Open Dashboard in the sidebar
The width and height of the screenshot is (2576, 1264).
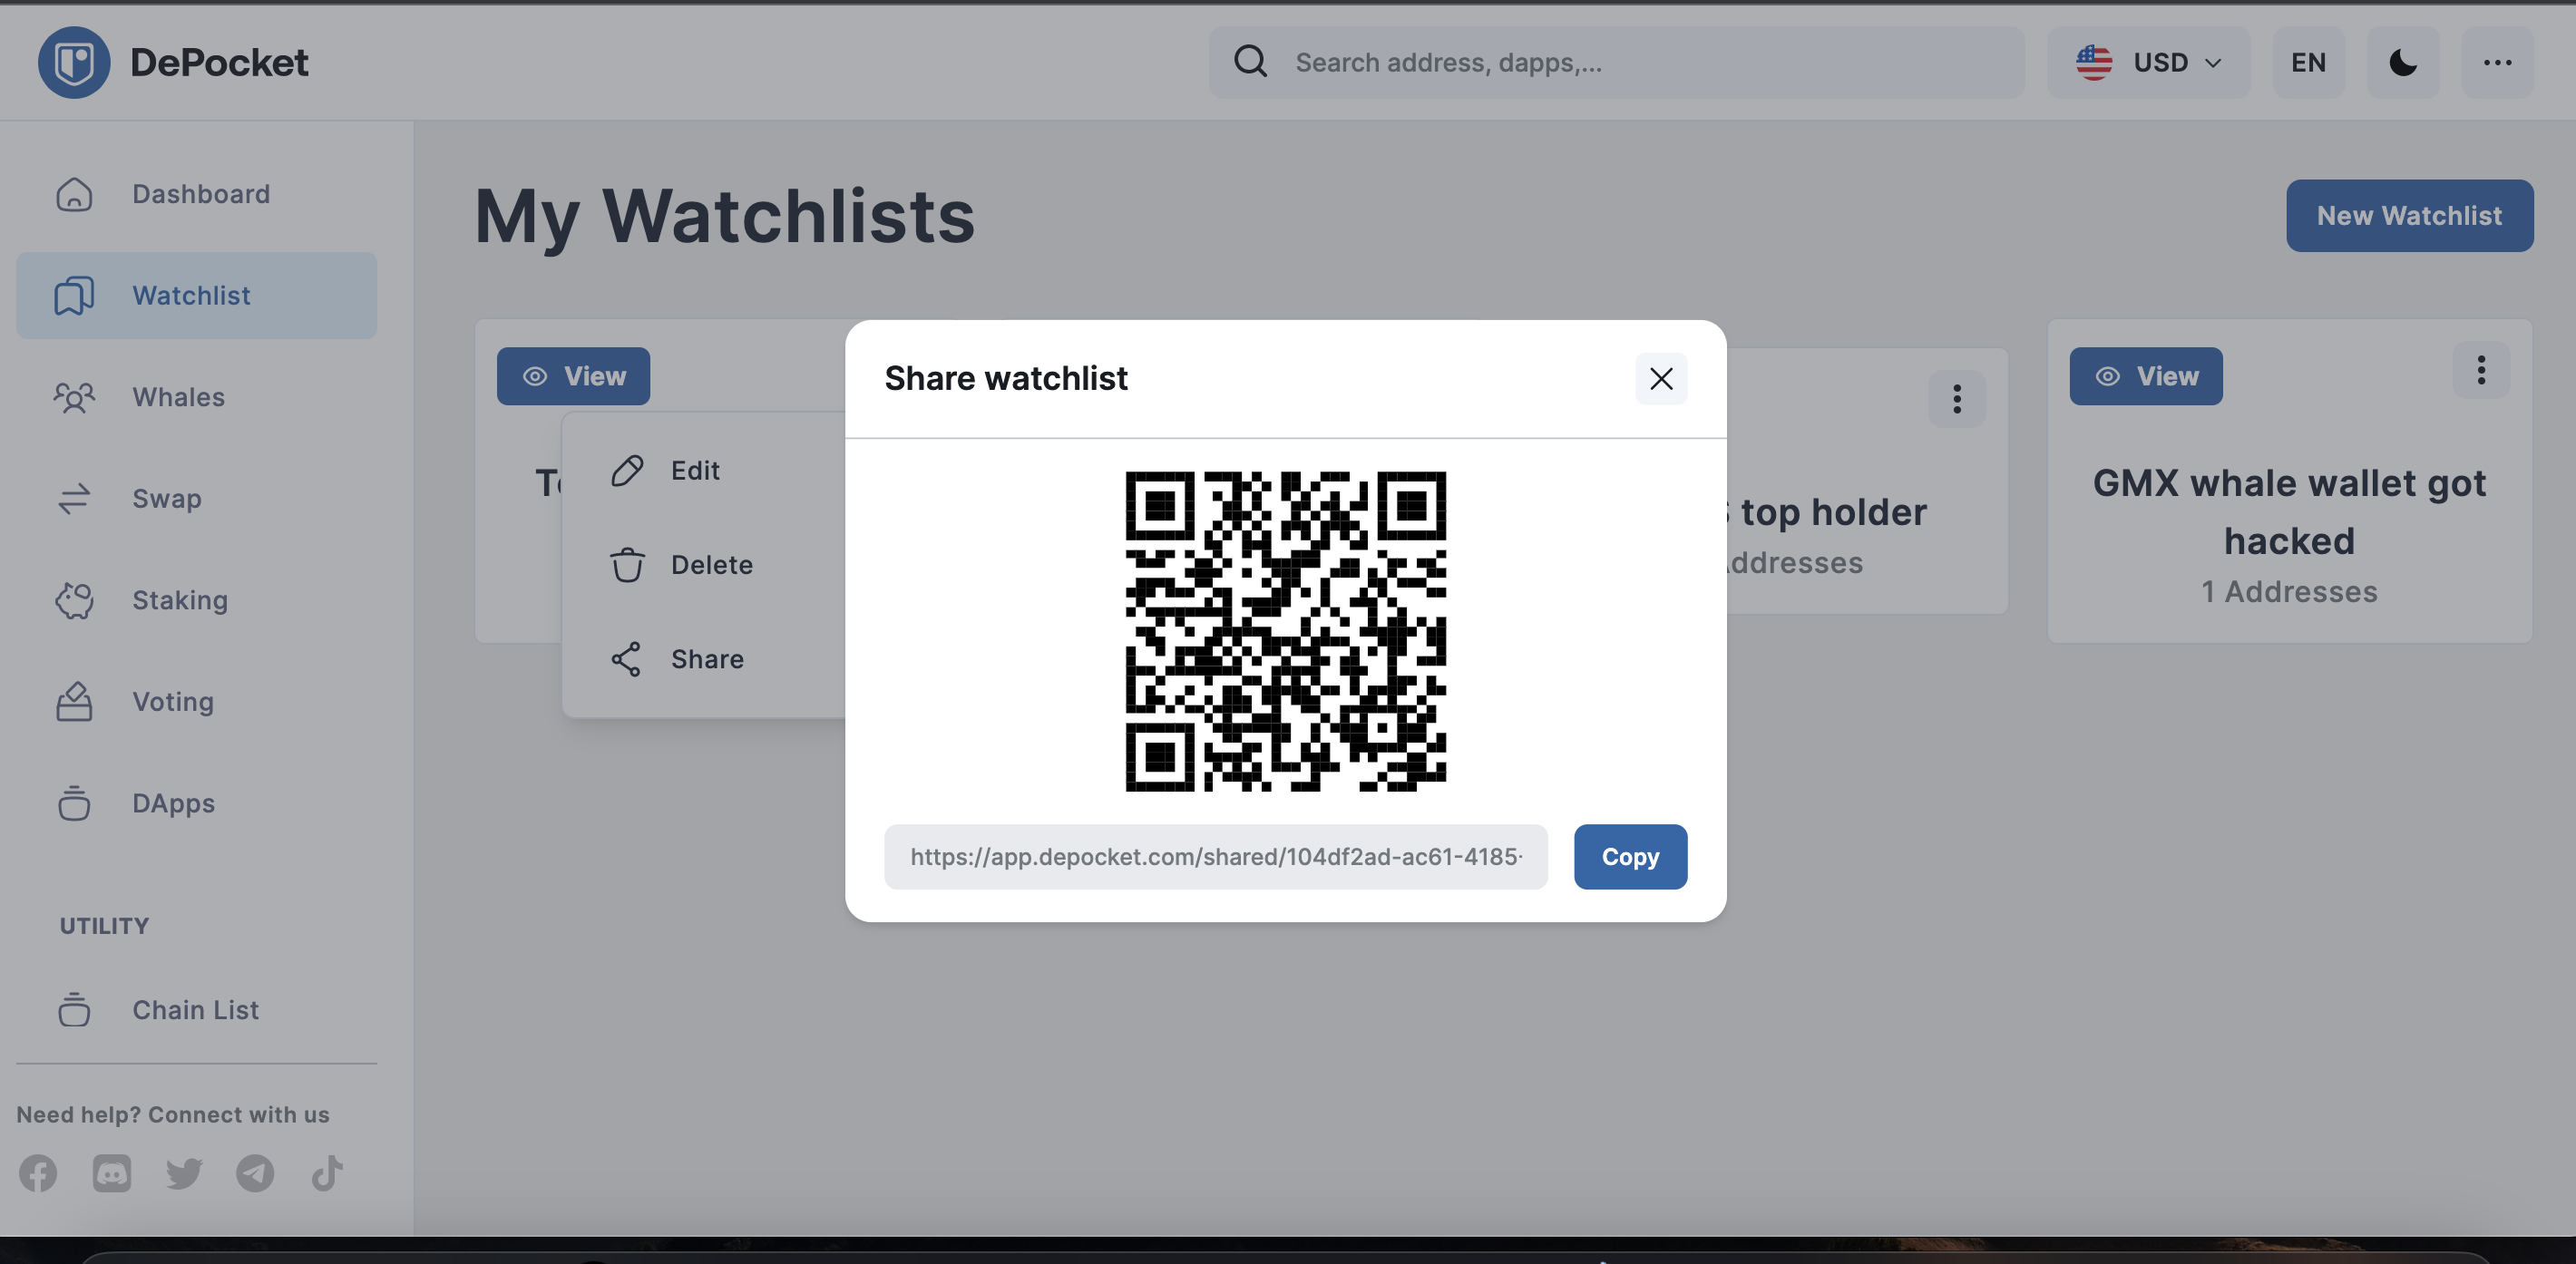197,194
